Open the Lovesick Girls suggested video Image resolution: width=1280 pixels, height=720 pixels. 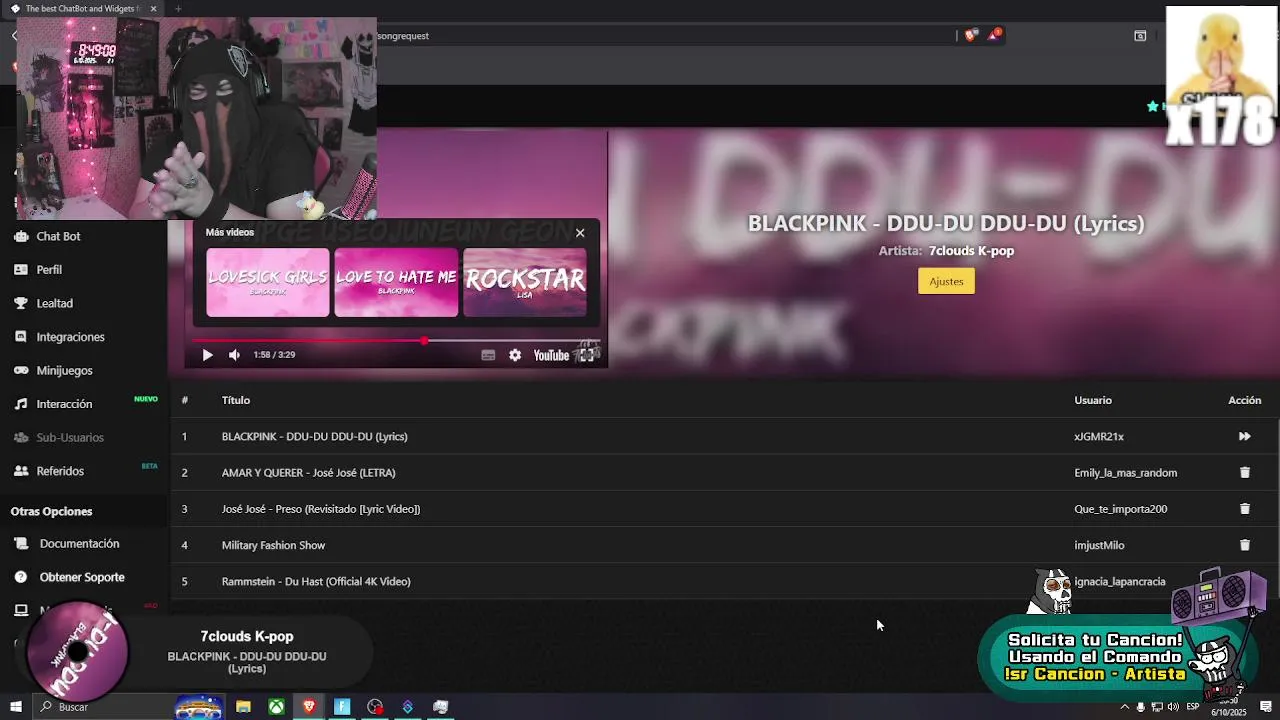pyautogui.click(x=268, y=283)
